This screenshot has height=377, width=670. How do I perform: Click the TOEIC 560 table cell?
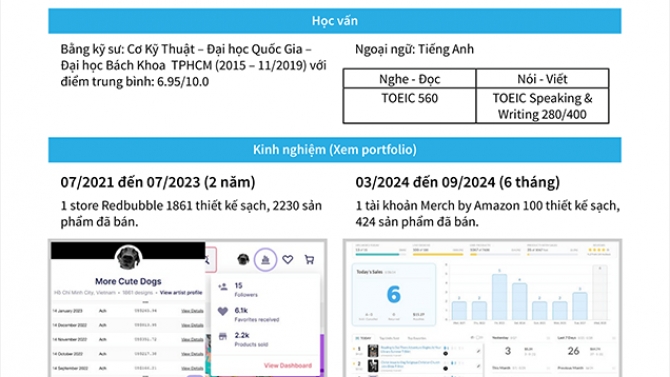[409, 106]
